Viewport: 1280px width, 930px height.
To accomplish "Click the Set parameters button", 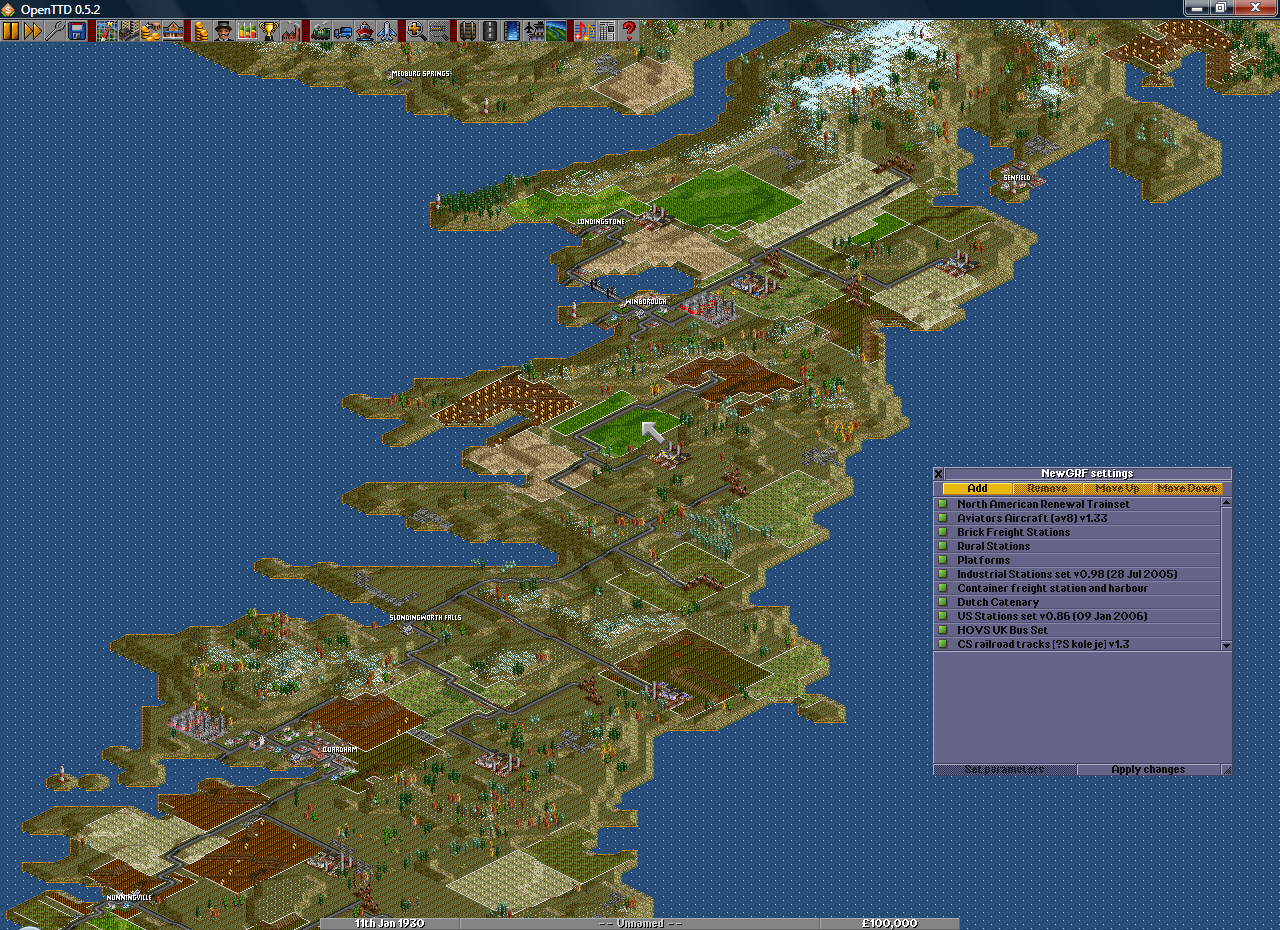I will (x=1005, y=769).
